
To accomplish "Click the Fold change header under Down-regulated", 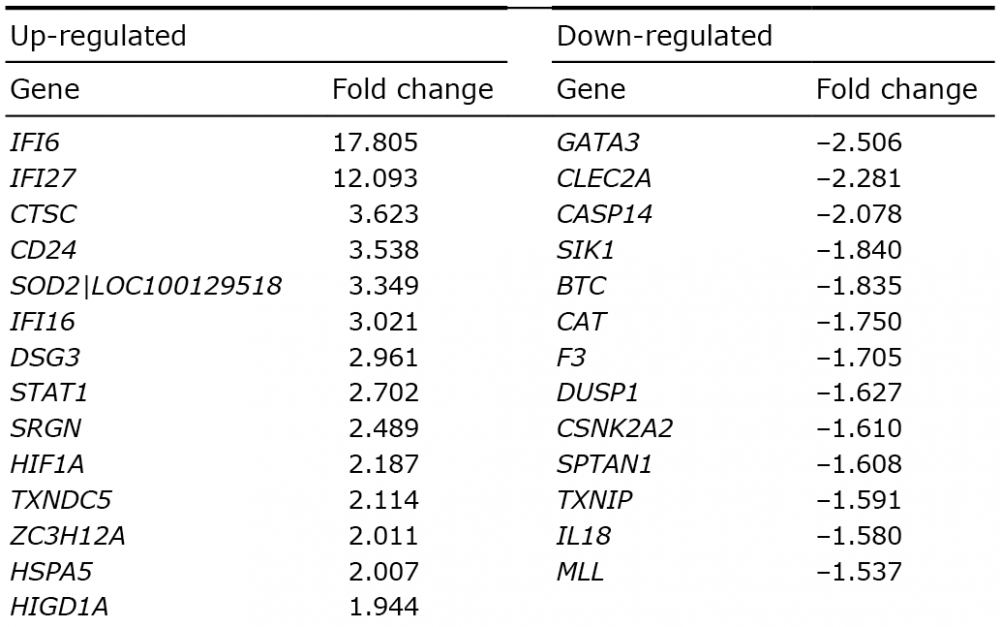I will click(x=897, y=89).
